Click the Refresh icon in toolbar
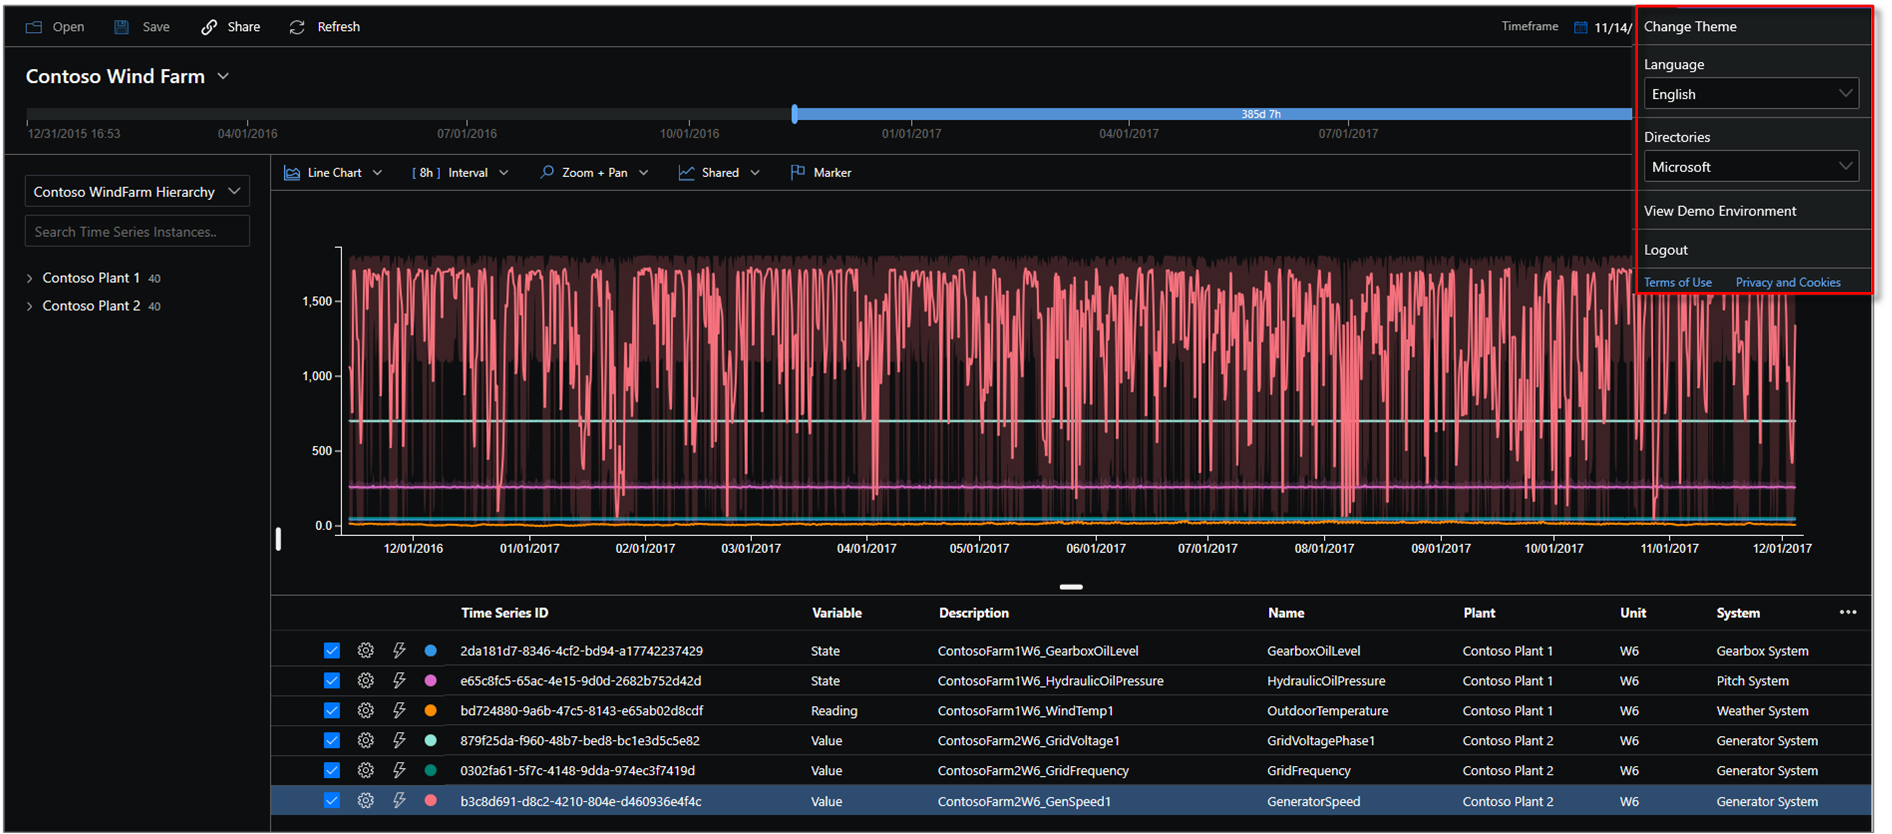This screenshot has height=834, width=1892. (x=297, y=27)
